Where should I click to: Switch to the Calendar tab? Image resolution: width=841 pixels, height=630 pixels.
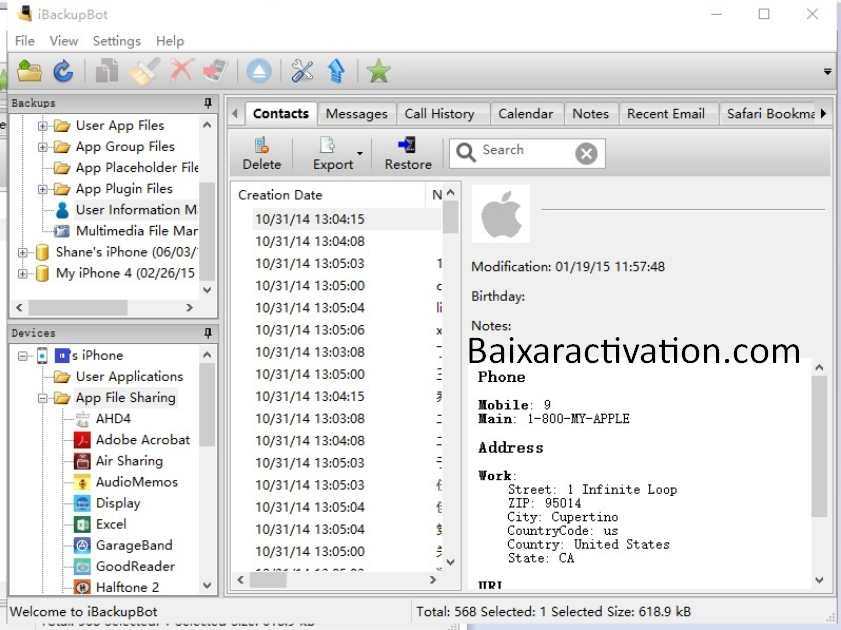click(x=526, y=114)
